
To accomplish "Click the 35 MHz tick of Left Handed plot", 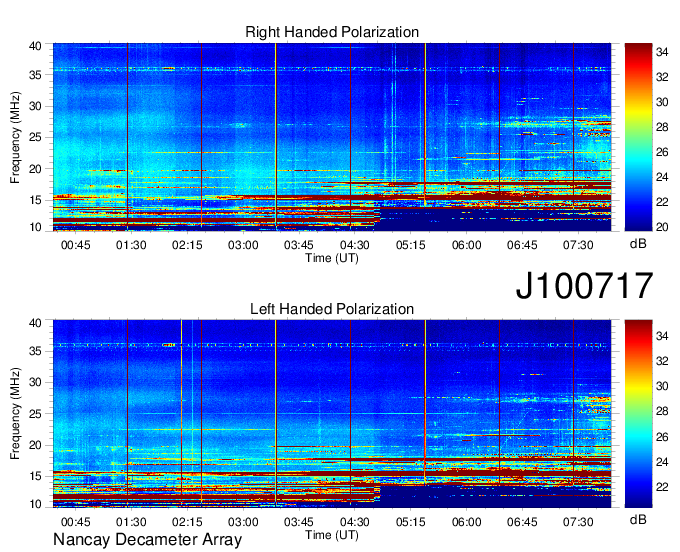I will click(x=35, y=351).
